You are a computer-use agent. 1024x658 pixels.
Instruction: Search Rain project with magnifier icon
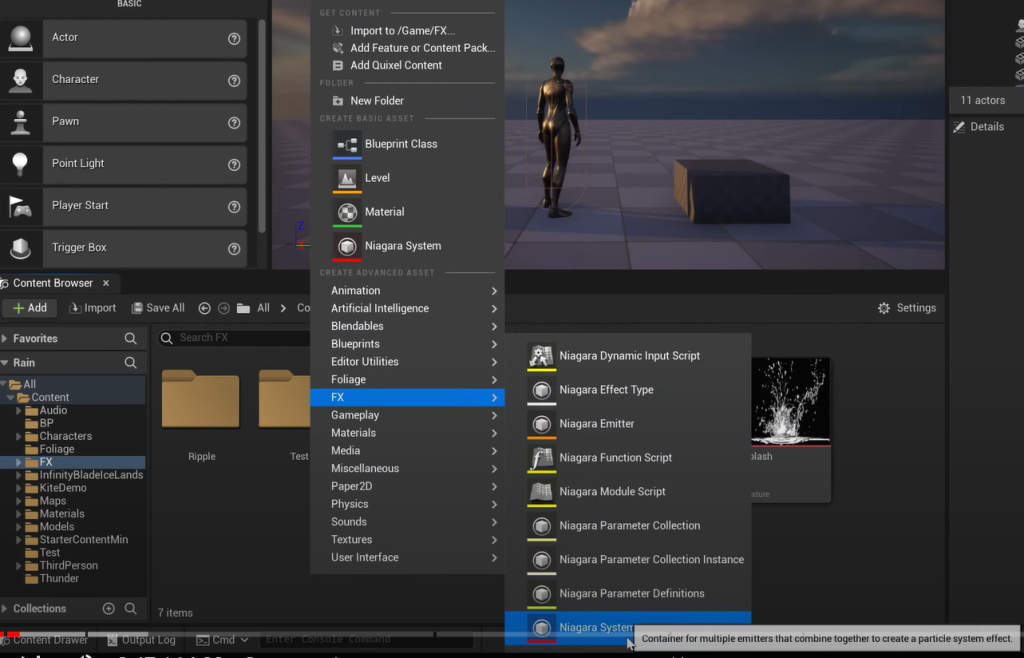[131, 362]
